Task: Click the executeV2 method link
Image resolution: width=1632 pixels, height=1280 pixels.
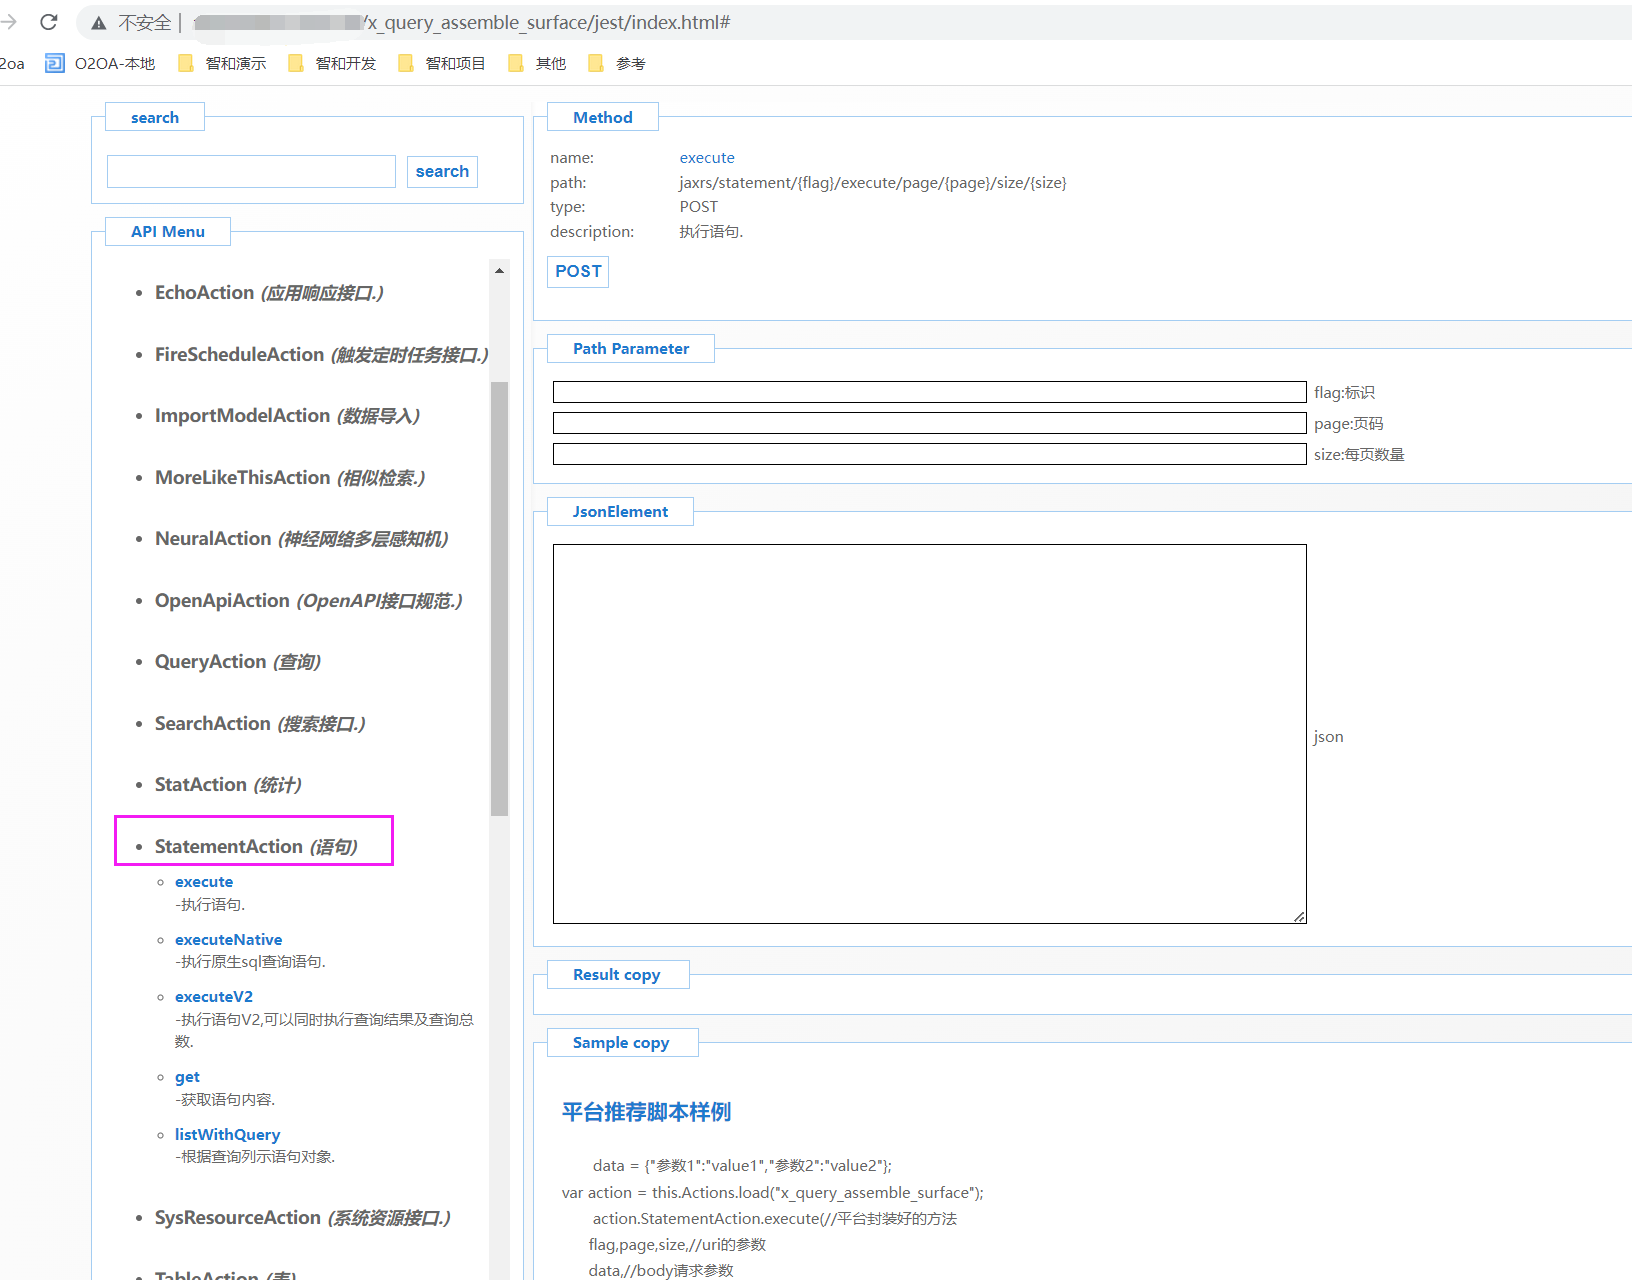Action: [x=213, y=996]
